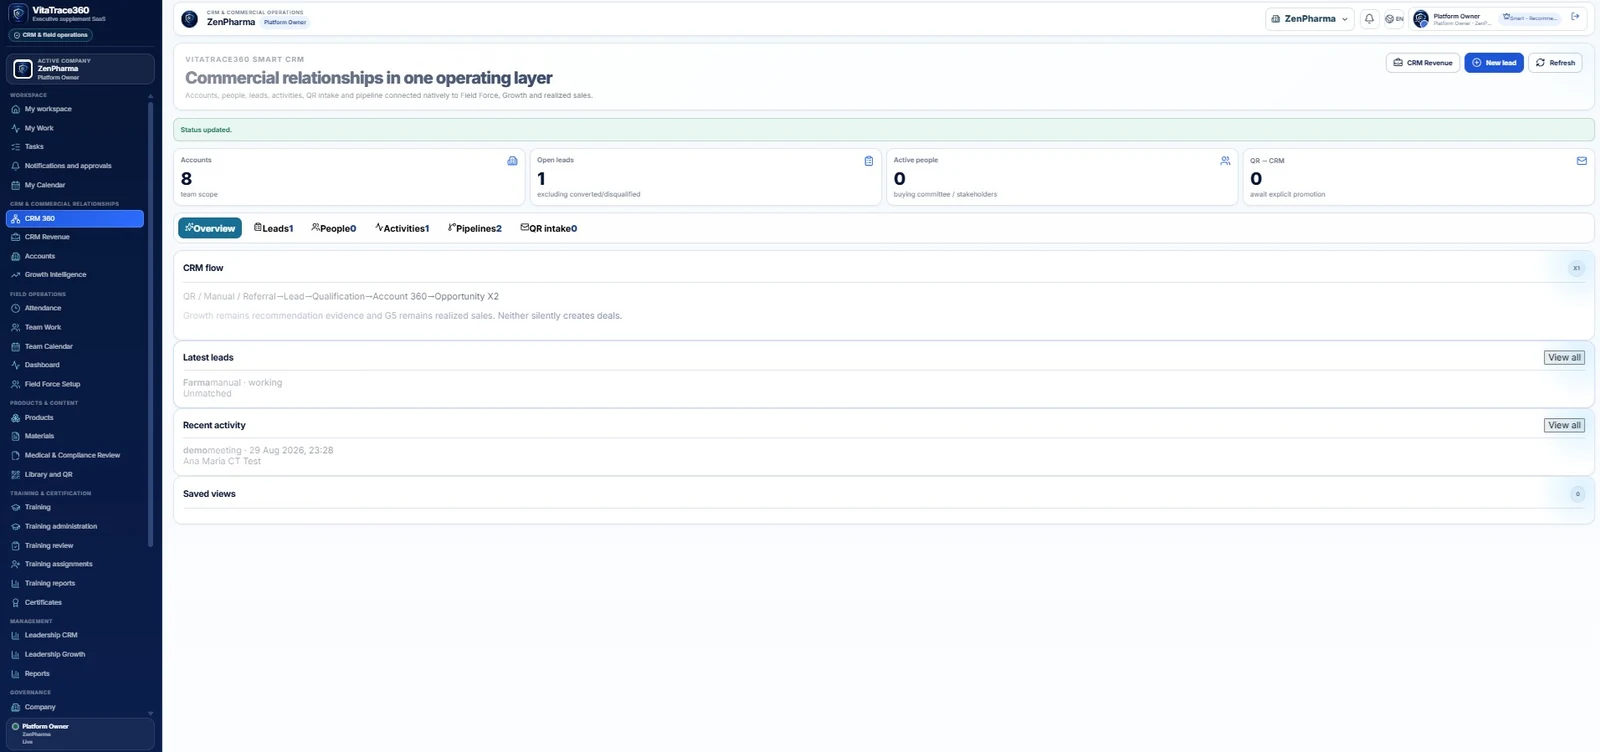Click the briefcase icon beside sidebar CRM Revenue
1600x752 pixels.
(x=15, y=237)
